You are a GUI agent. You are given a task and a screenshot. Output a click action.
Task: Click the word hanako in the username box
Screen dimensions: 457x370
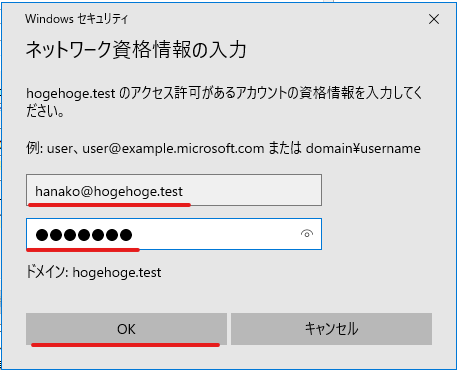pyautogui.click(x=57, y=191)
